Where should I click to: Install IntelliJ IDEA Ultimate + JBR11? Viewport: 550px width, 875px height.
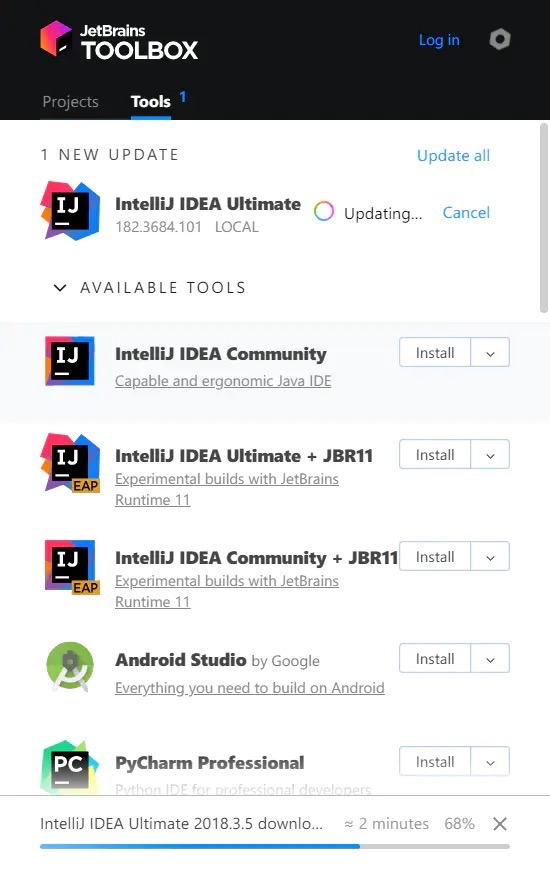435,454
